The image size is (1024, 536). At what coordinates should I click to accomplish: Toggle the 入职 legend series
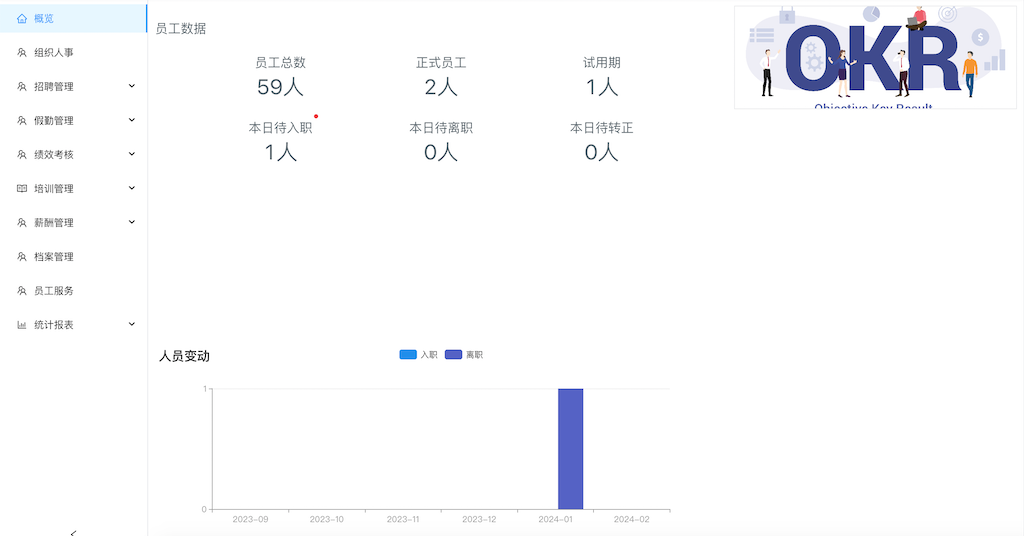click(419, 355)
